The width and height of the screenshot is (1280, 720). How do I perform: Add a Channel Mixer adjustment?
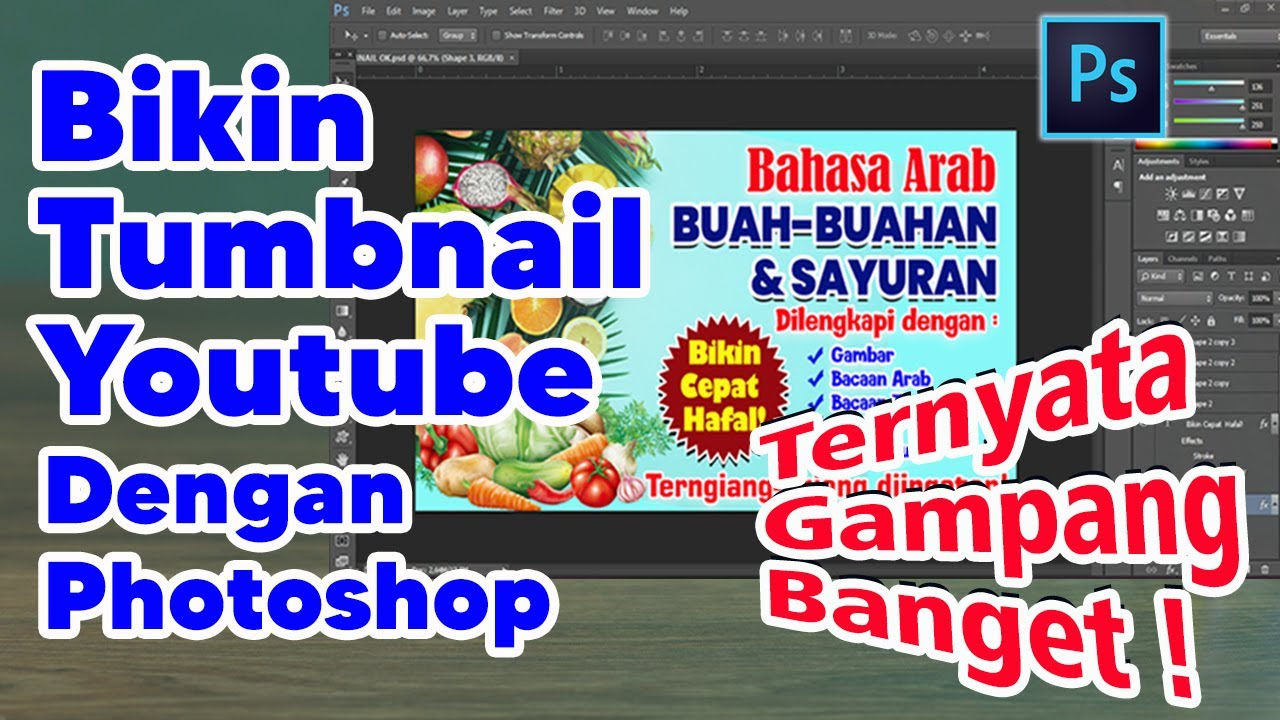[x=1230, y=215]
